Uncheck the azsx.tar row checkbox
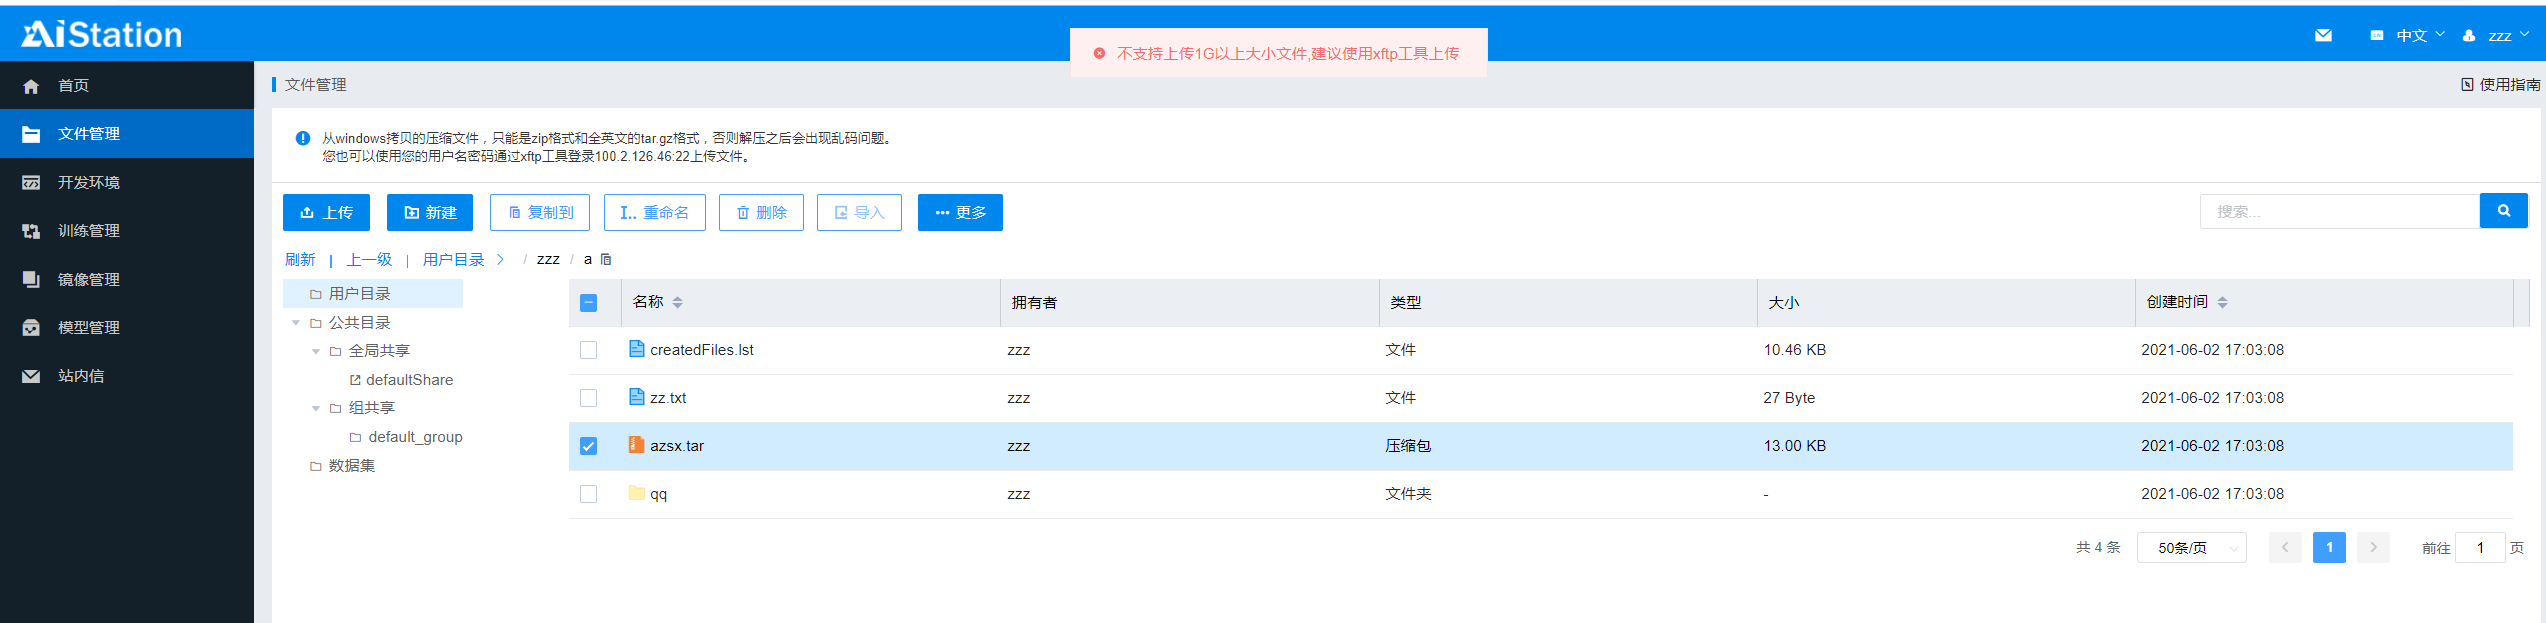Image resolution: width=2546 pixels, height=623 pixels. point(588,446)
